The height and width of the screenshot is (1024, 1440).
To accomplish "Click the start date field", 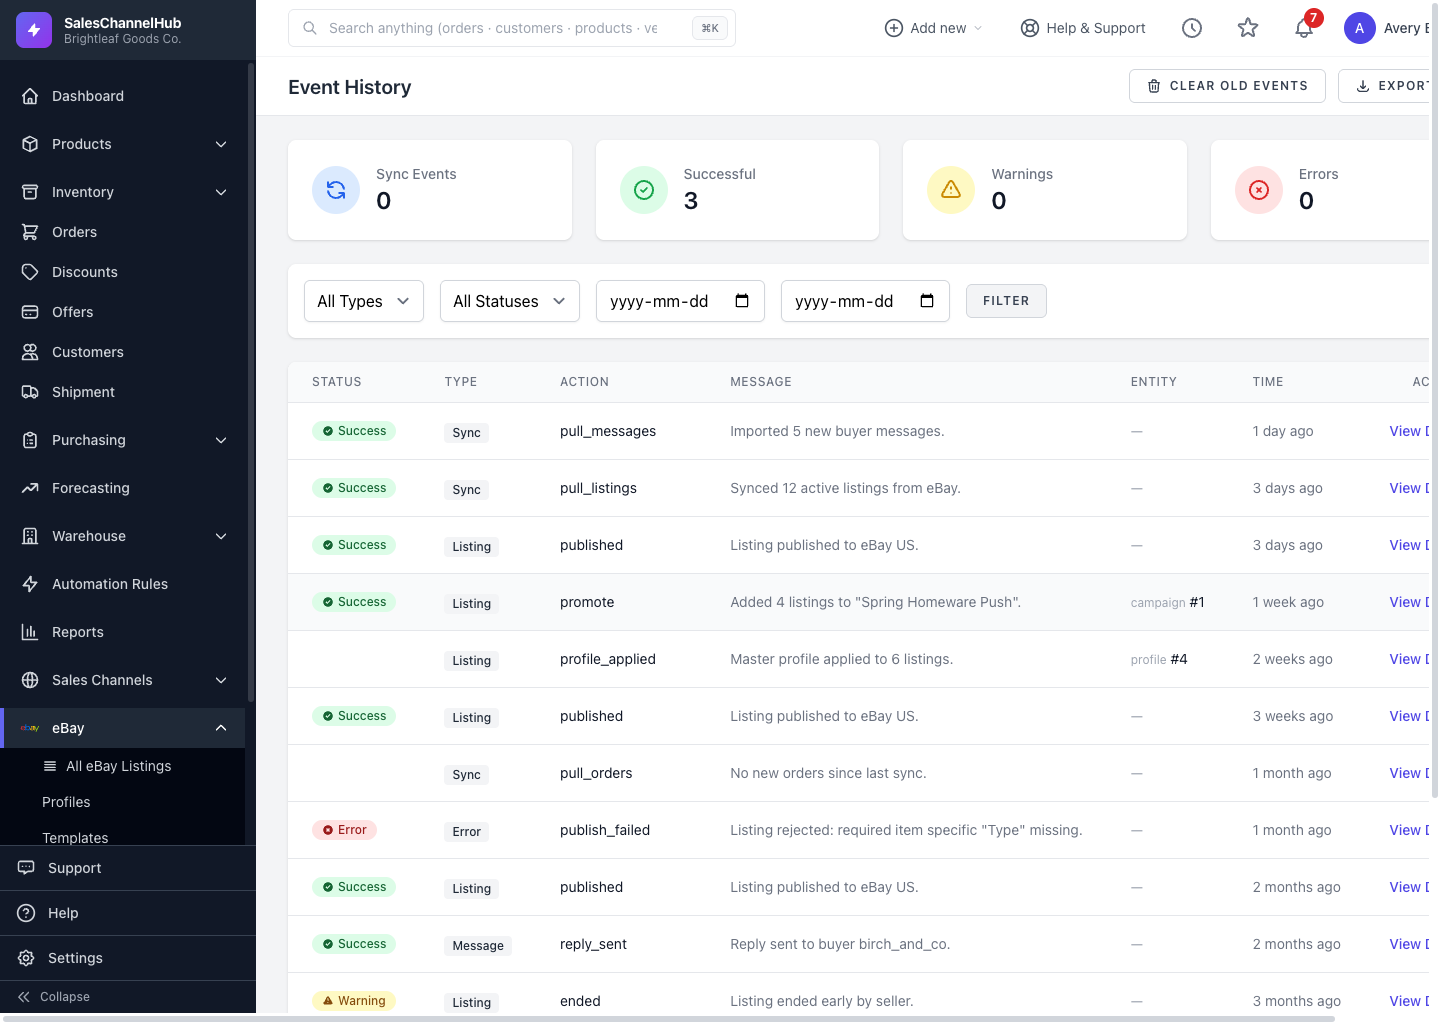I will tap(680, 301).
